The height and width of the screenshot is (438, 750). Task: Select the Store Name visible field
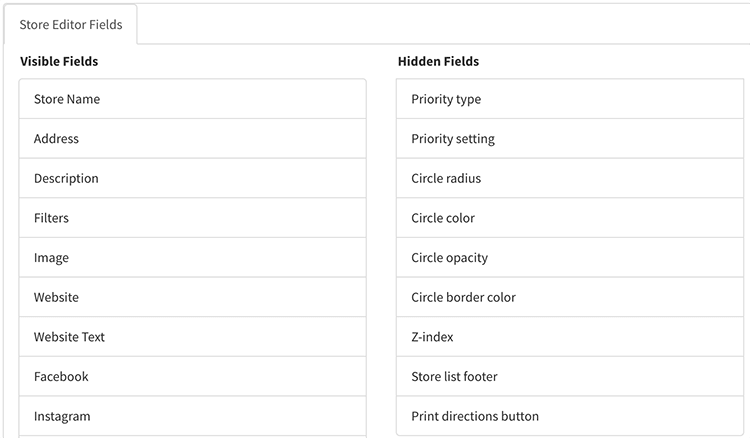(x=193, y=99)
